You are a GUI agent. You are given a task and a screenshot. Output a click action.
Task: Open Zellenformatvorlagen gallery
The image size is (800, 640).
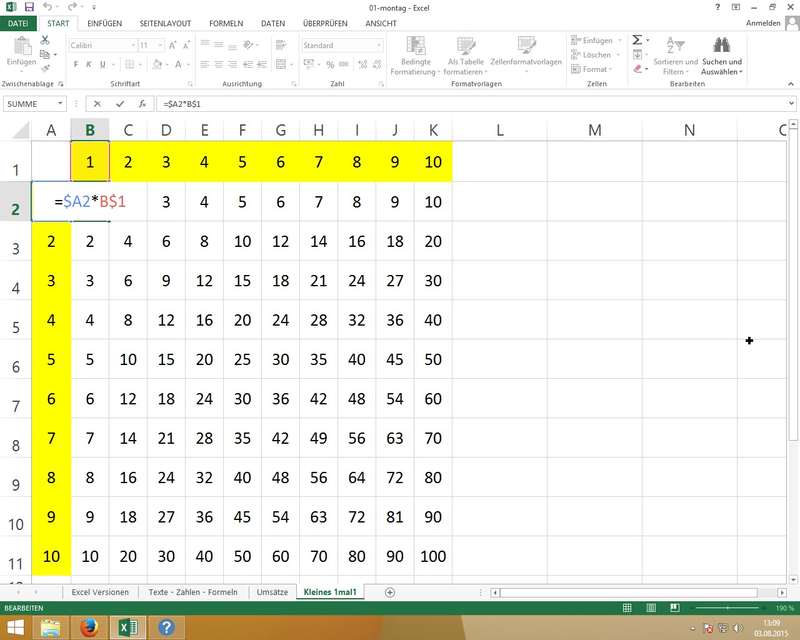526,54
